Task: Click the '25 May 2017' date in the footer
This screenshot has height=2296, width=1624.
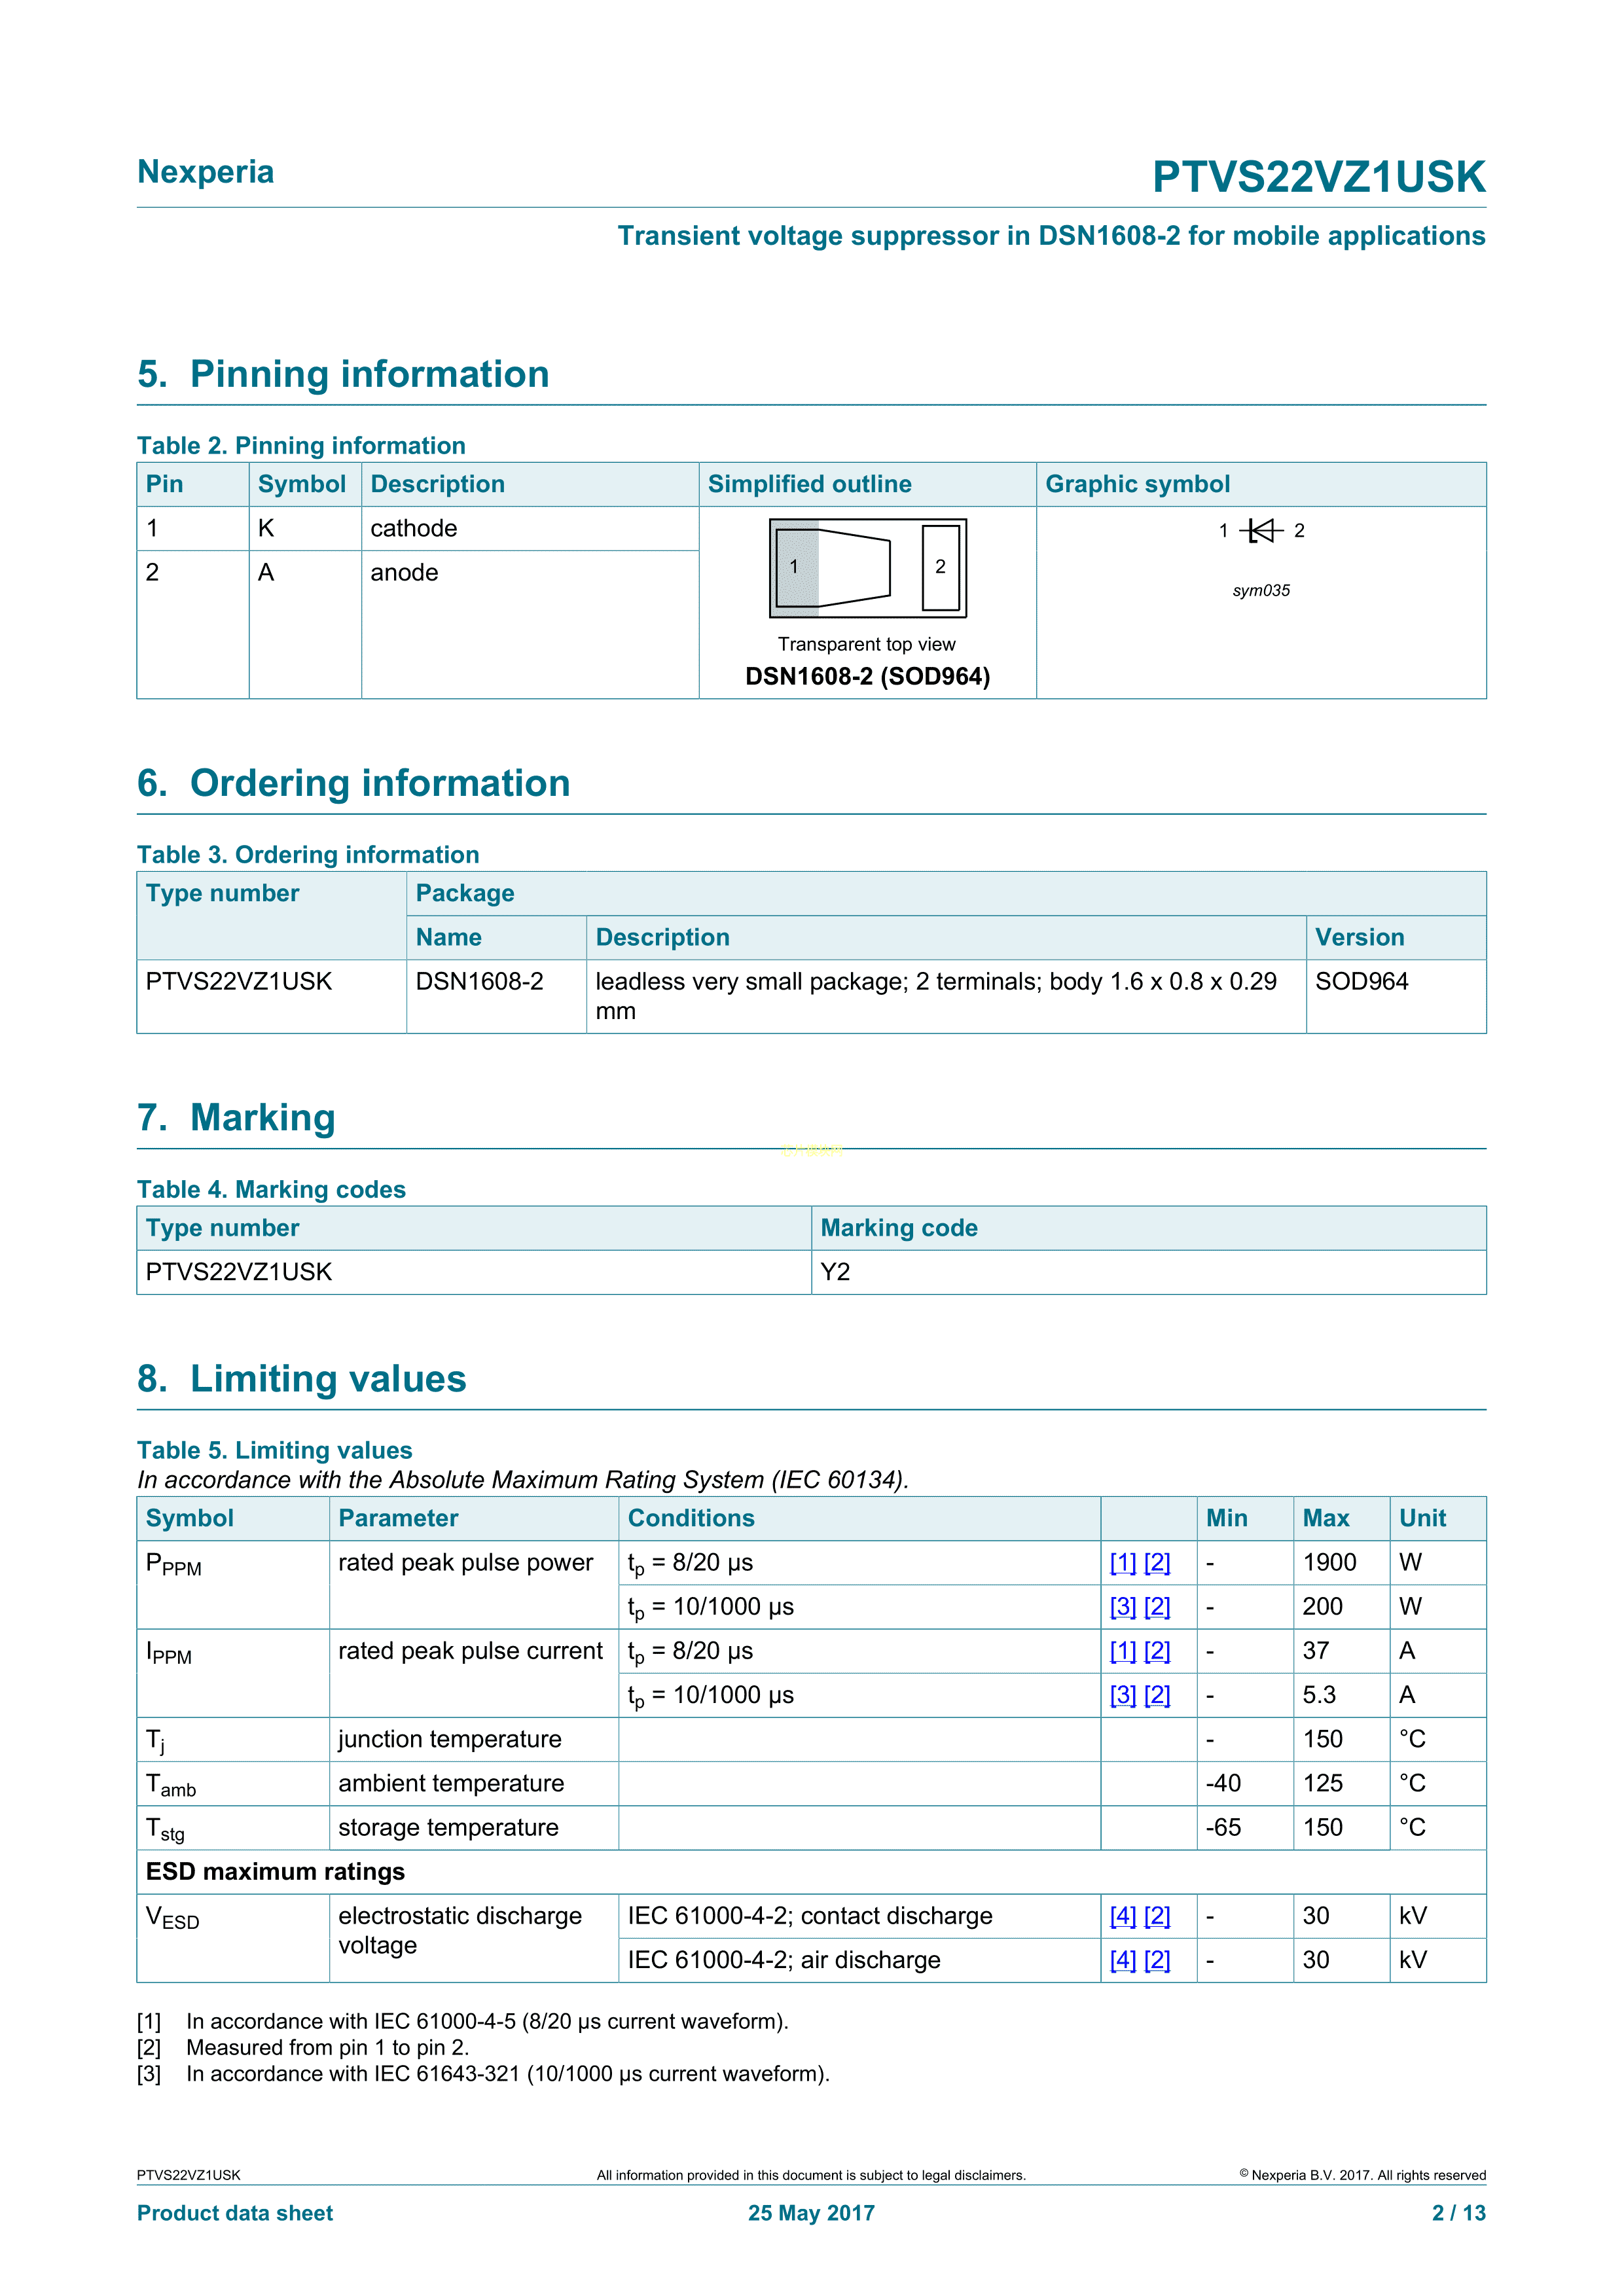Action: [x=811, y=2213]
